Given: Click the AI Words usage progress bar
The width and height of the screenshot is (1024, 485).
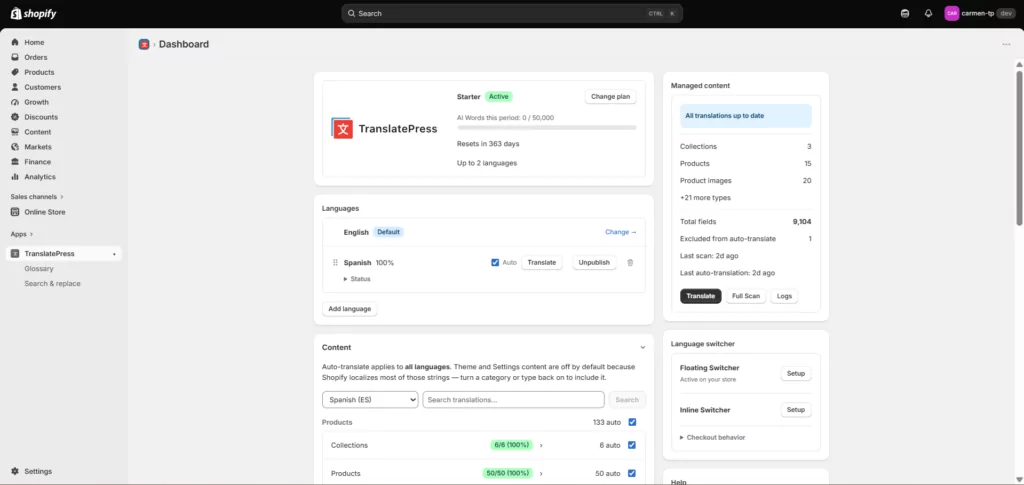Looking at the screenshot, I should click(547, 128).
